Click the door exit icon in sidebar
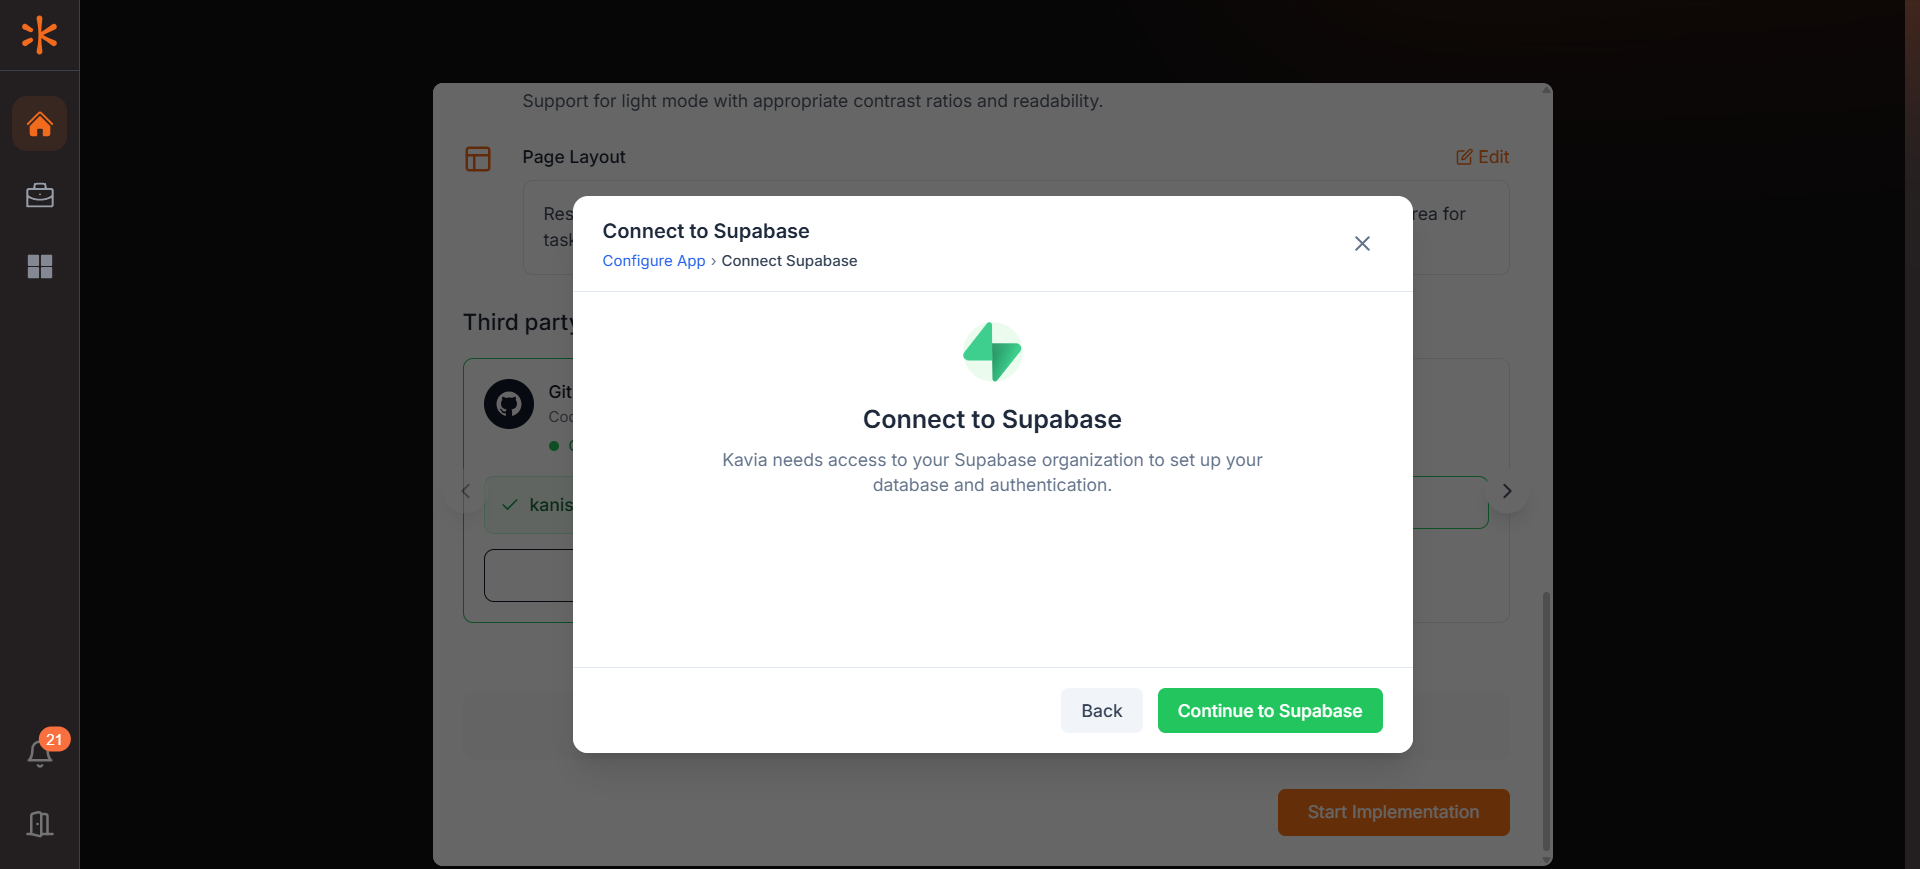 coord(40,824)
